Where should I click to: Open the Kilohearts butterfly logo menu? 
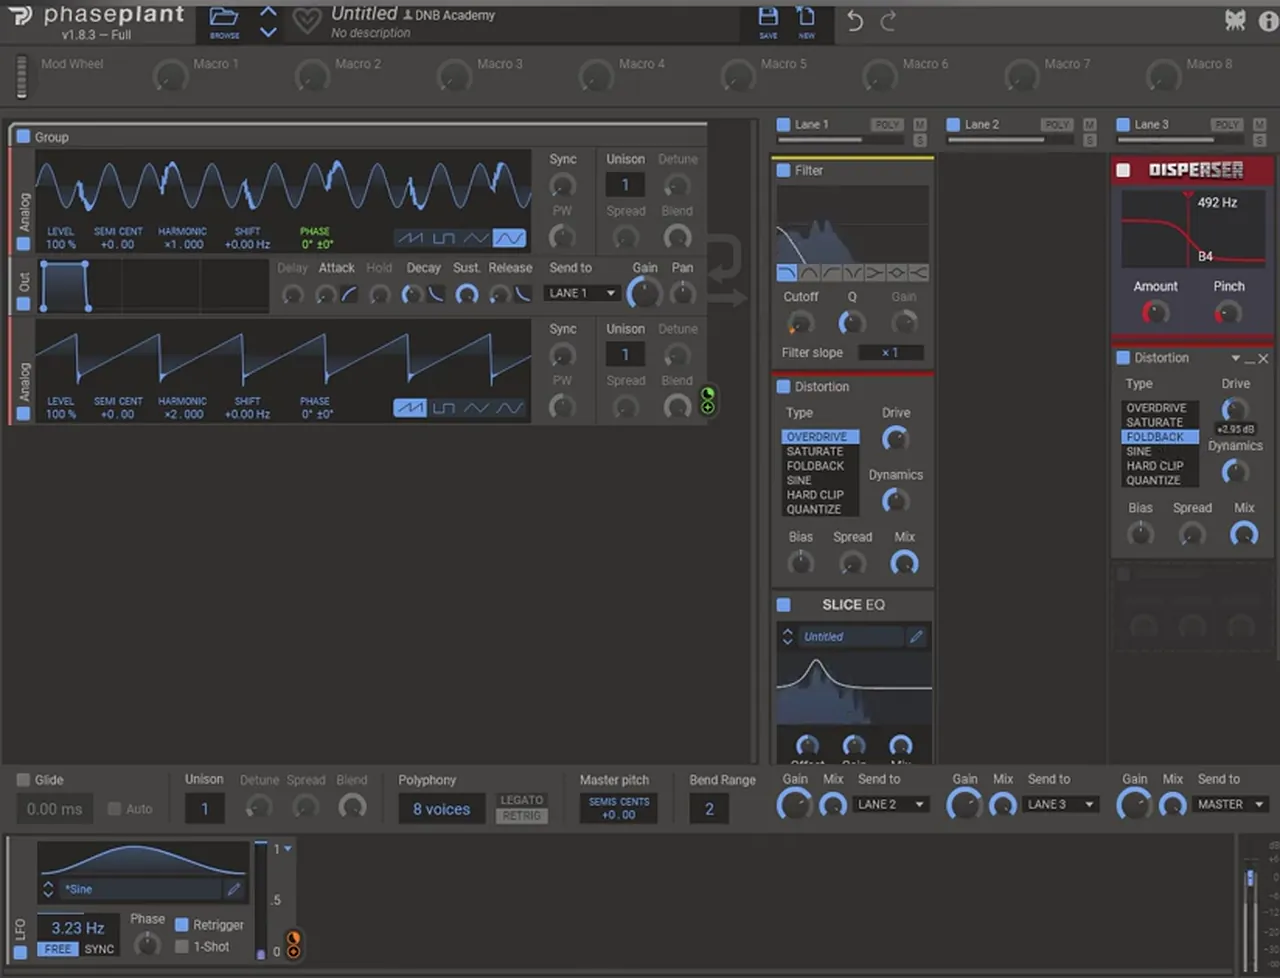click(x=1235, y=20)
